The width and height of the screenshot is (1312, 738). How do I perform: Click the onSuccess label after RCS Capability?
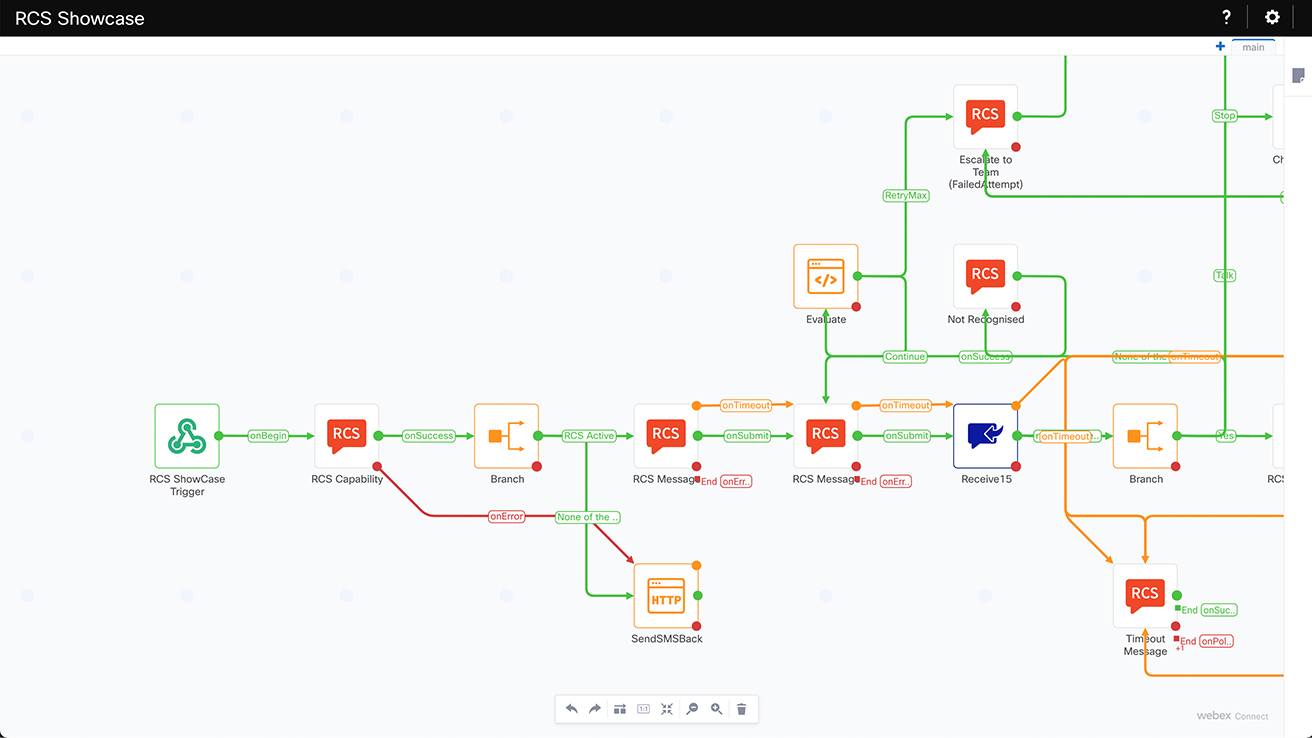click(x=428, y=436)
